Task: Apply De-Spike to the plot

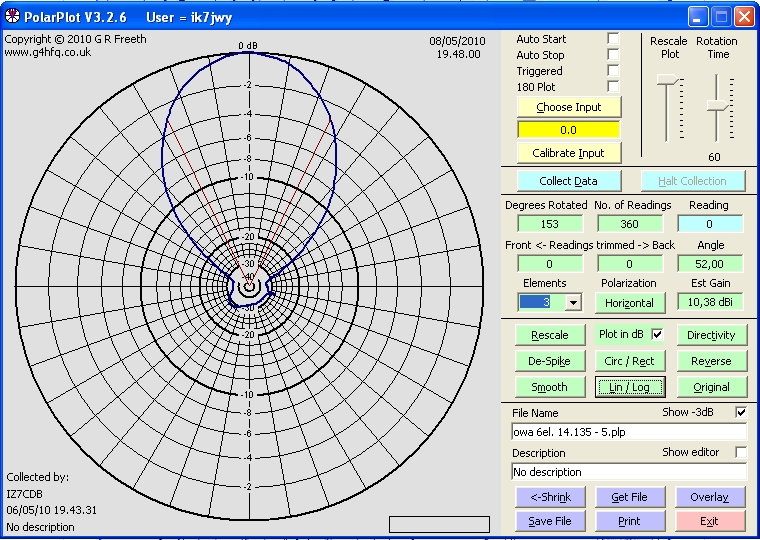Action: (550, 361)
